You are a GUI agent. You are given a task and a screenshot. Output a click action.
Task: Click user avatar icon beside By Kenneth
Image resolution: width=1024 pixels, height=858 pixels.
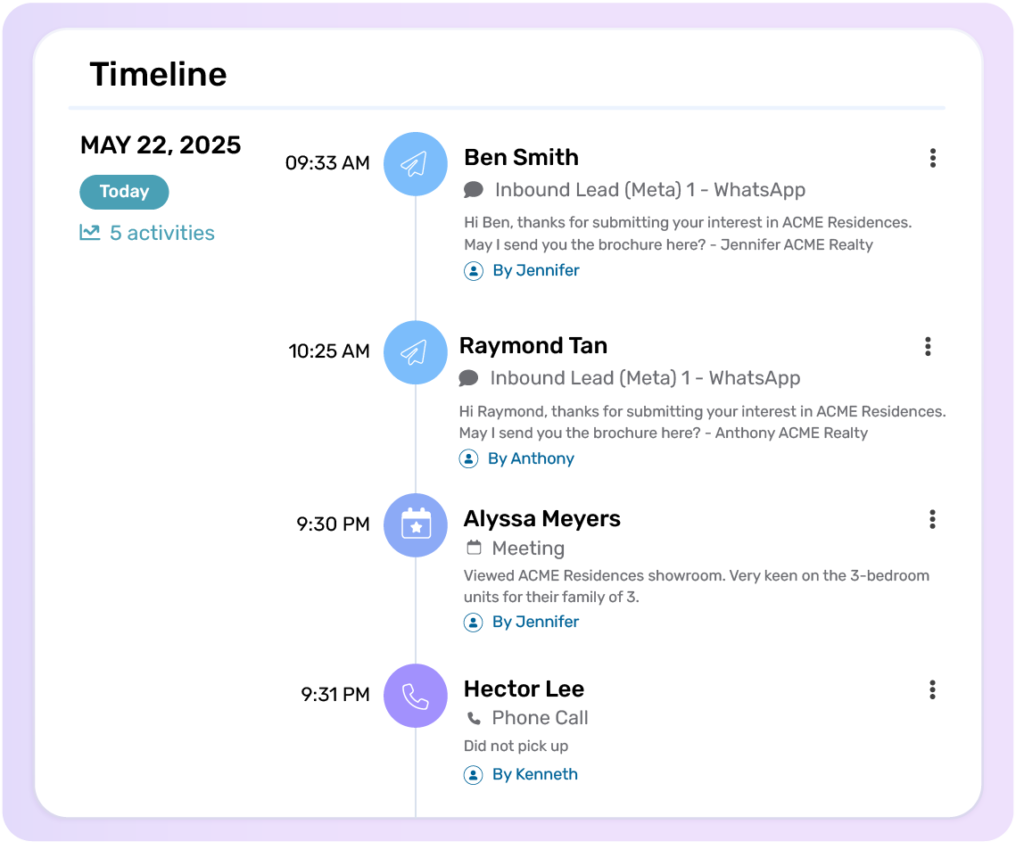click(x=473, y=775)
